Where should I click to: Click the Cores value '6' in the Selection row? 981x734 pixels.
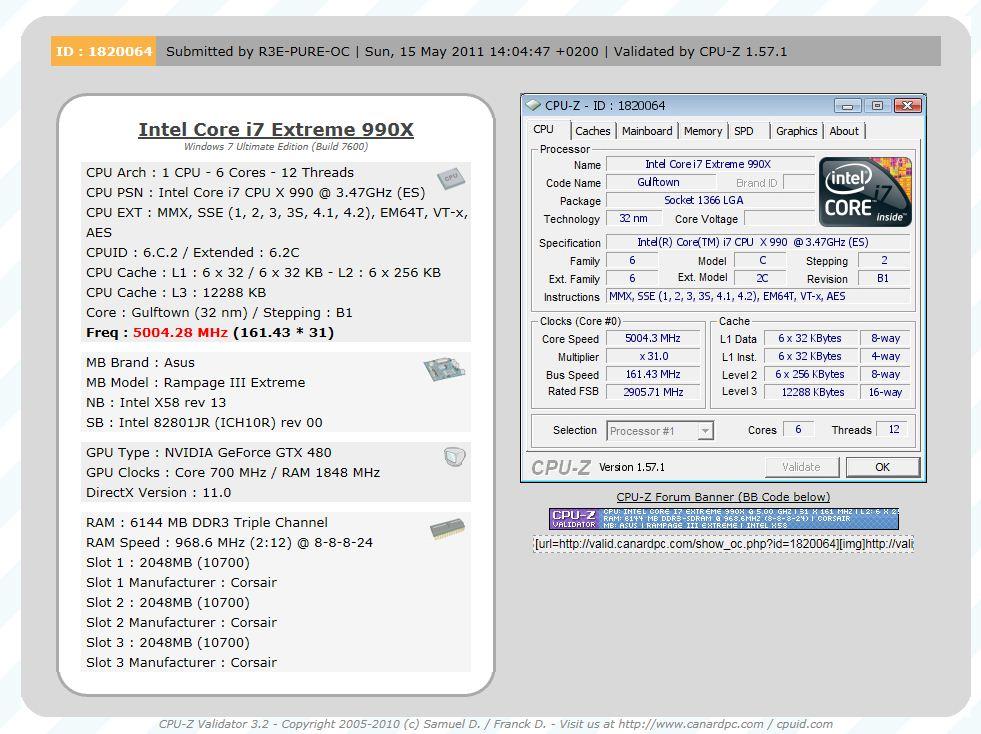798,429
